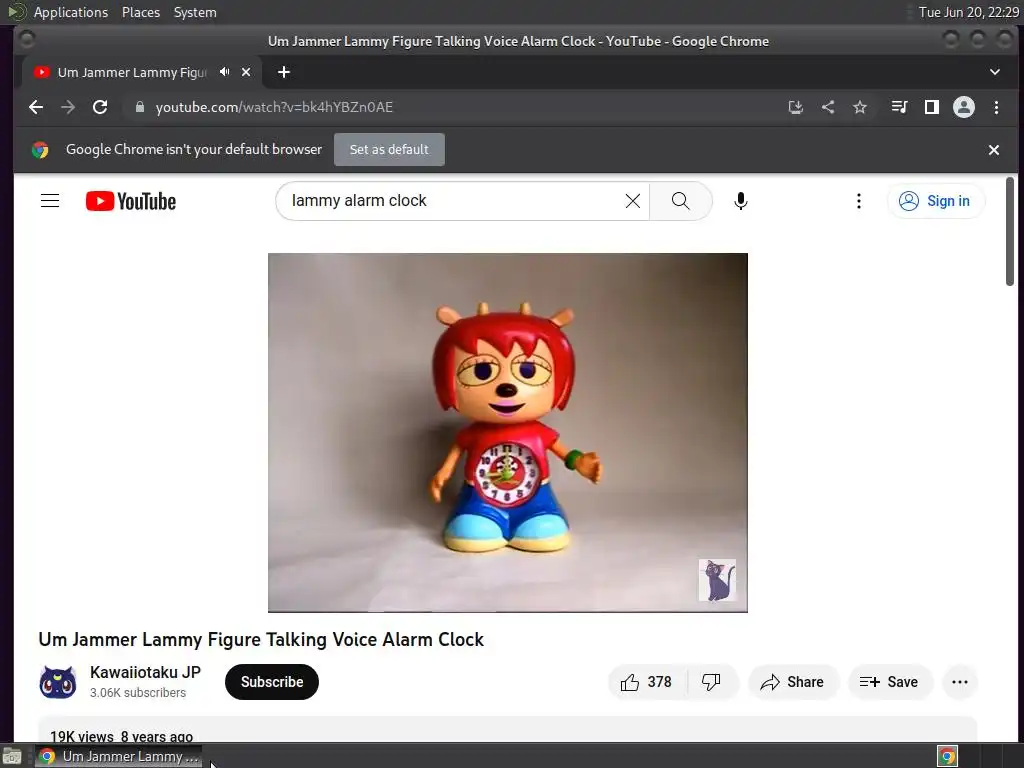Viewport: 1024px width, 768px height.
Task: Dislike this video
Action: point(712,682)
